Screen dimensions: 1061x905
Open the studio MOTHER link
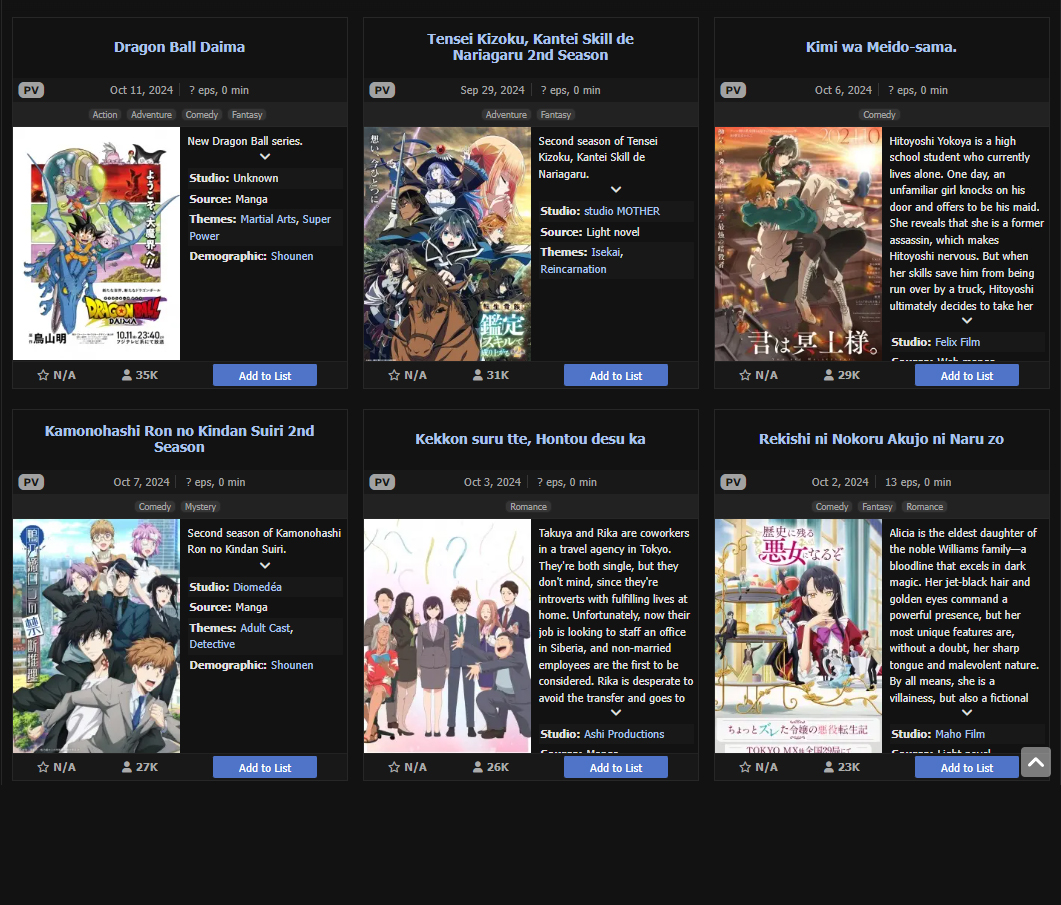[622, 211]
